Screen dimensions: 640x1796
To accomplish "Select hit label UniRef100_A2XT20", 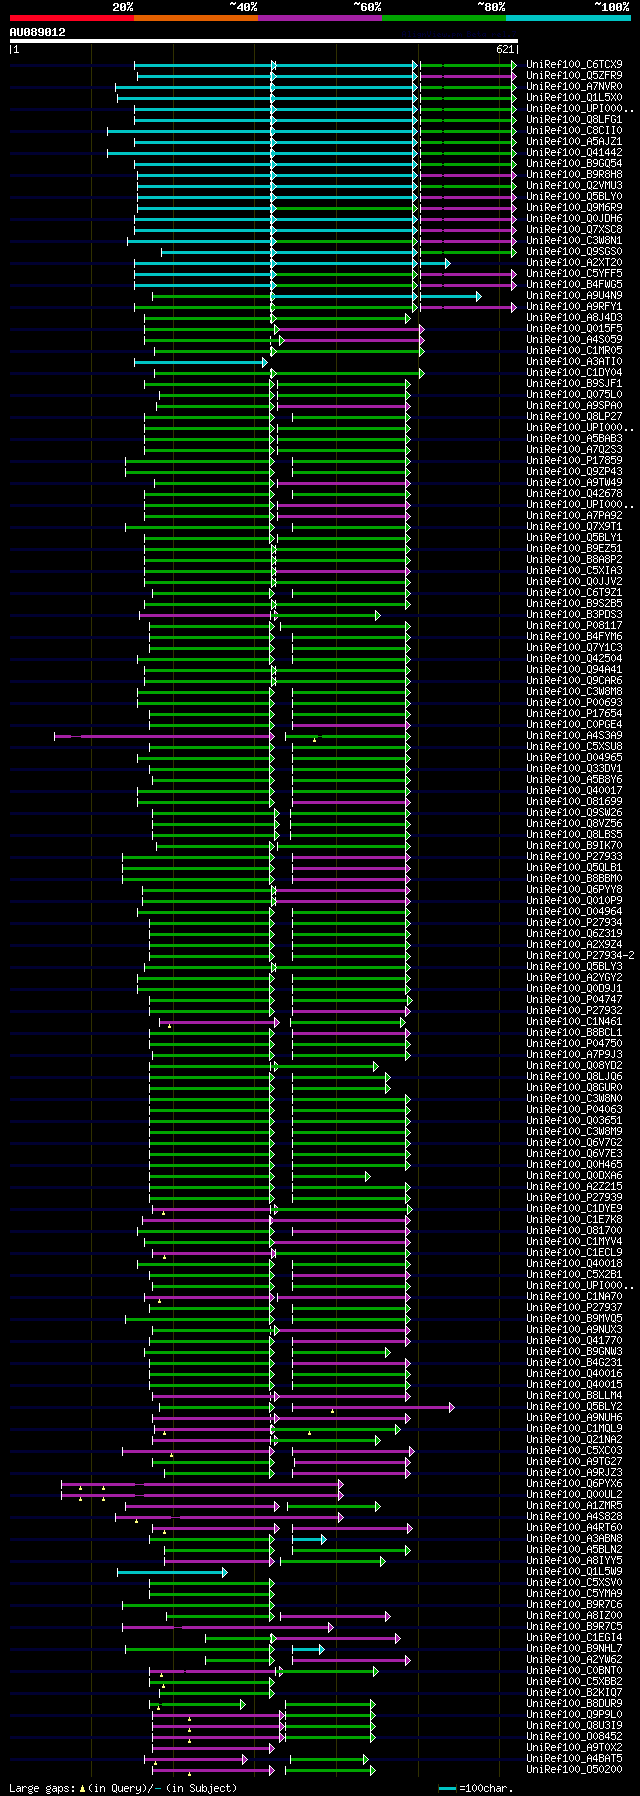I will coord(574,263).
